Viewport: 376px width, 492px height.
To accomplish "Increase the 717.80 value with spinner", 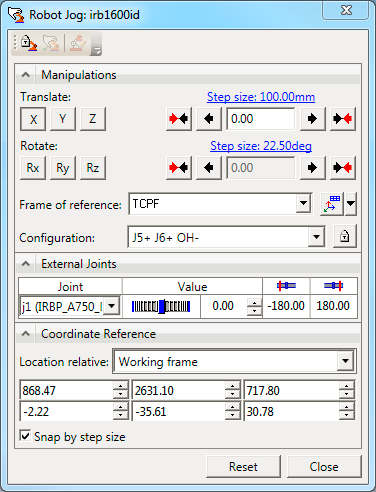I will pyautogui.click(x=347, y=386).
